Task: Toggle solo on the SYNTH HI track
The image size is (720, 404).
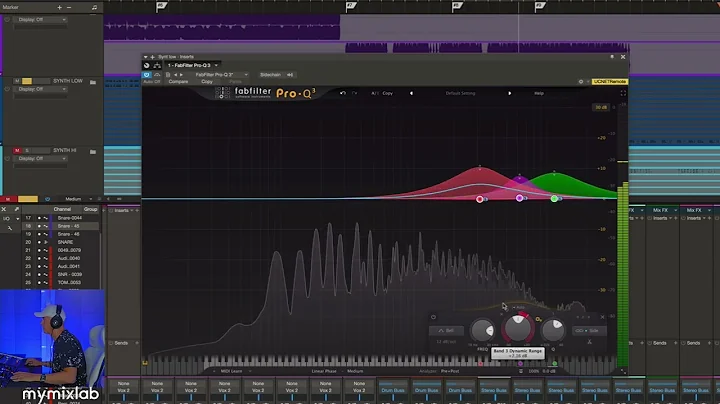Action: (x=27, y=151)
